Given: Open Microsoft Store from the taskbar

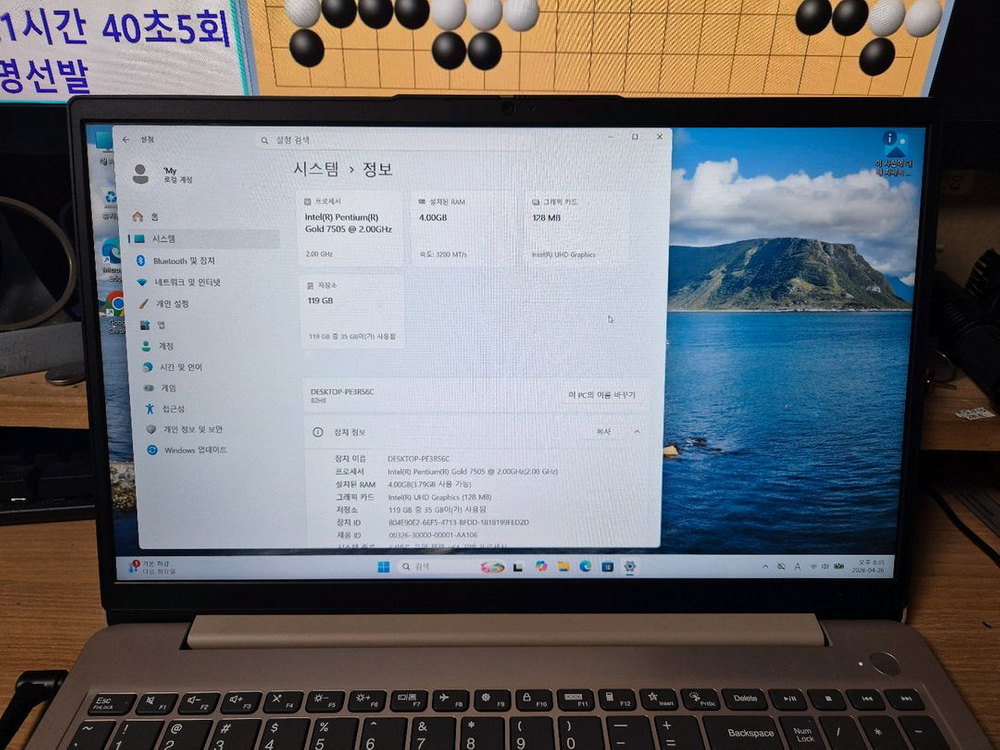Looking at the screenshot, I should pos(606,568).
